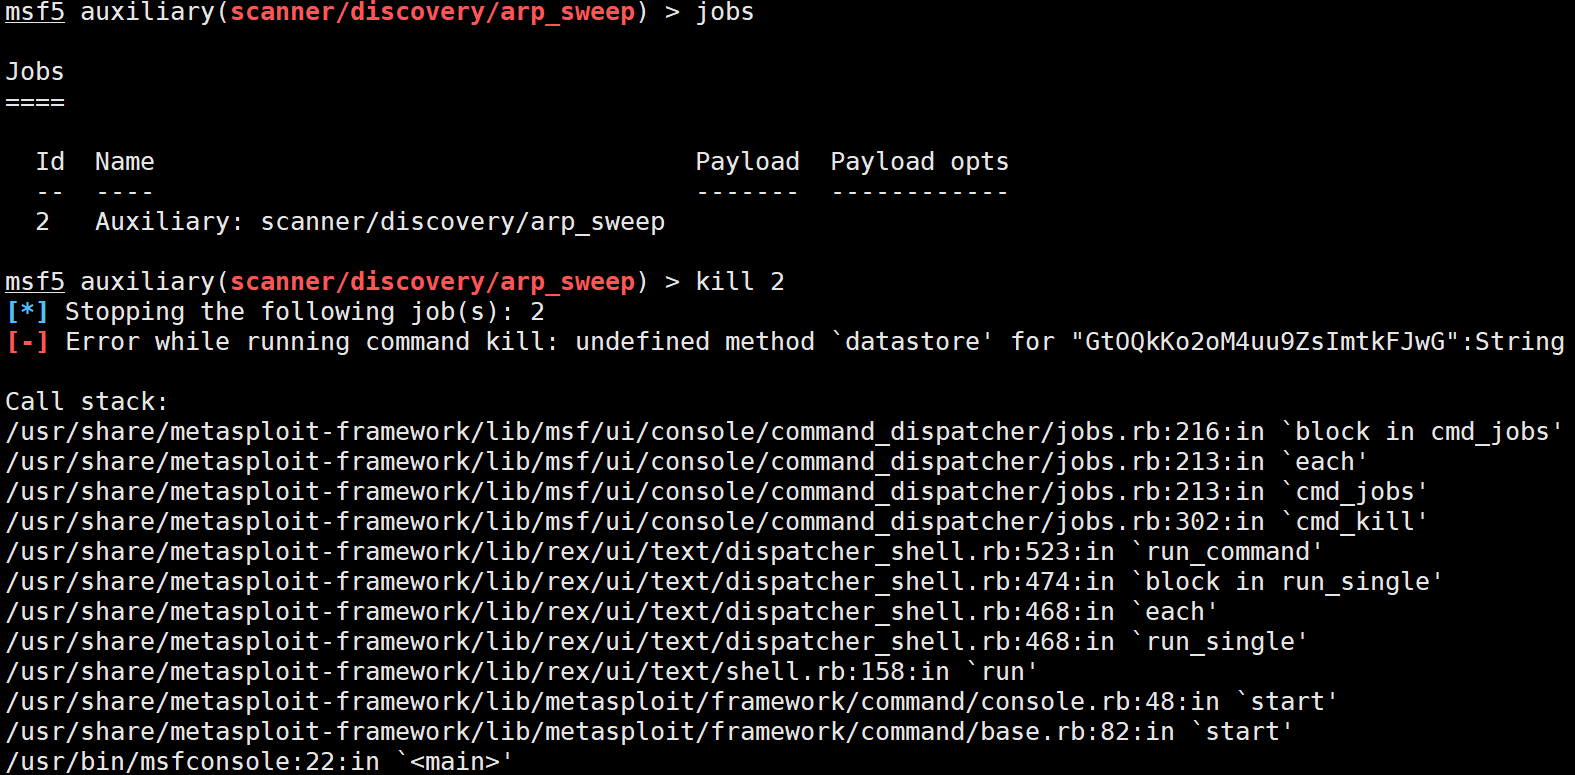Click stack line 'jobs.rb:216:in block in cmd_jobs'

tap(784, 432)
